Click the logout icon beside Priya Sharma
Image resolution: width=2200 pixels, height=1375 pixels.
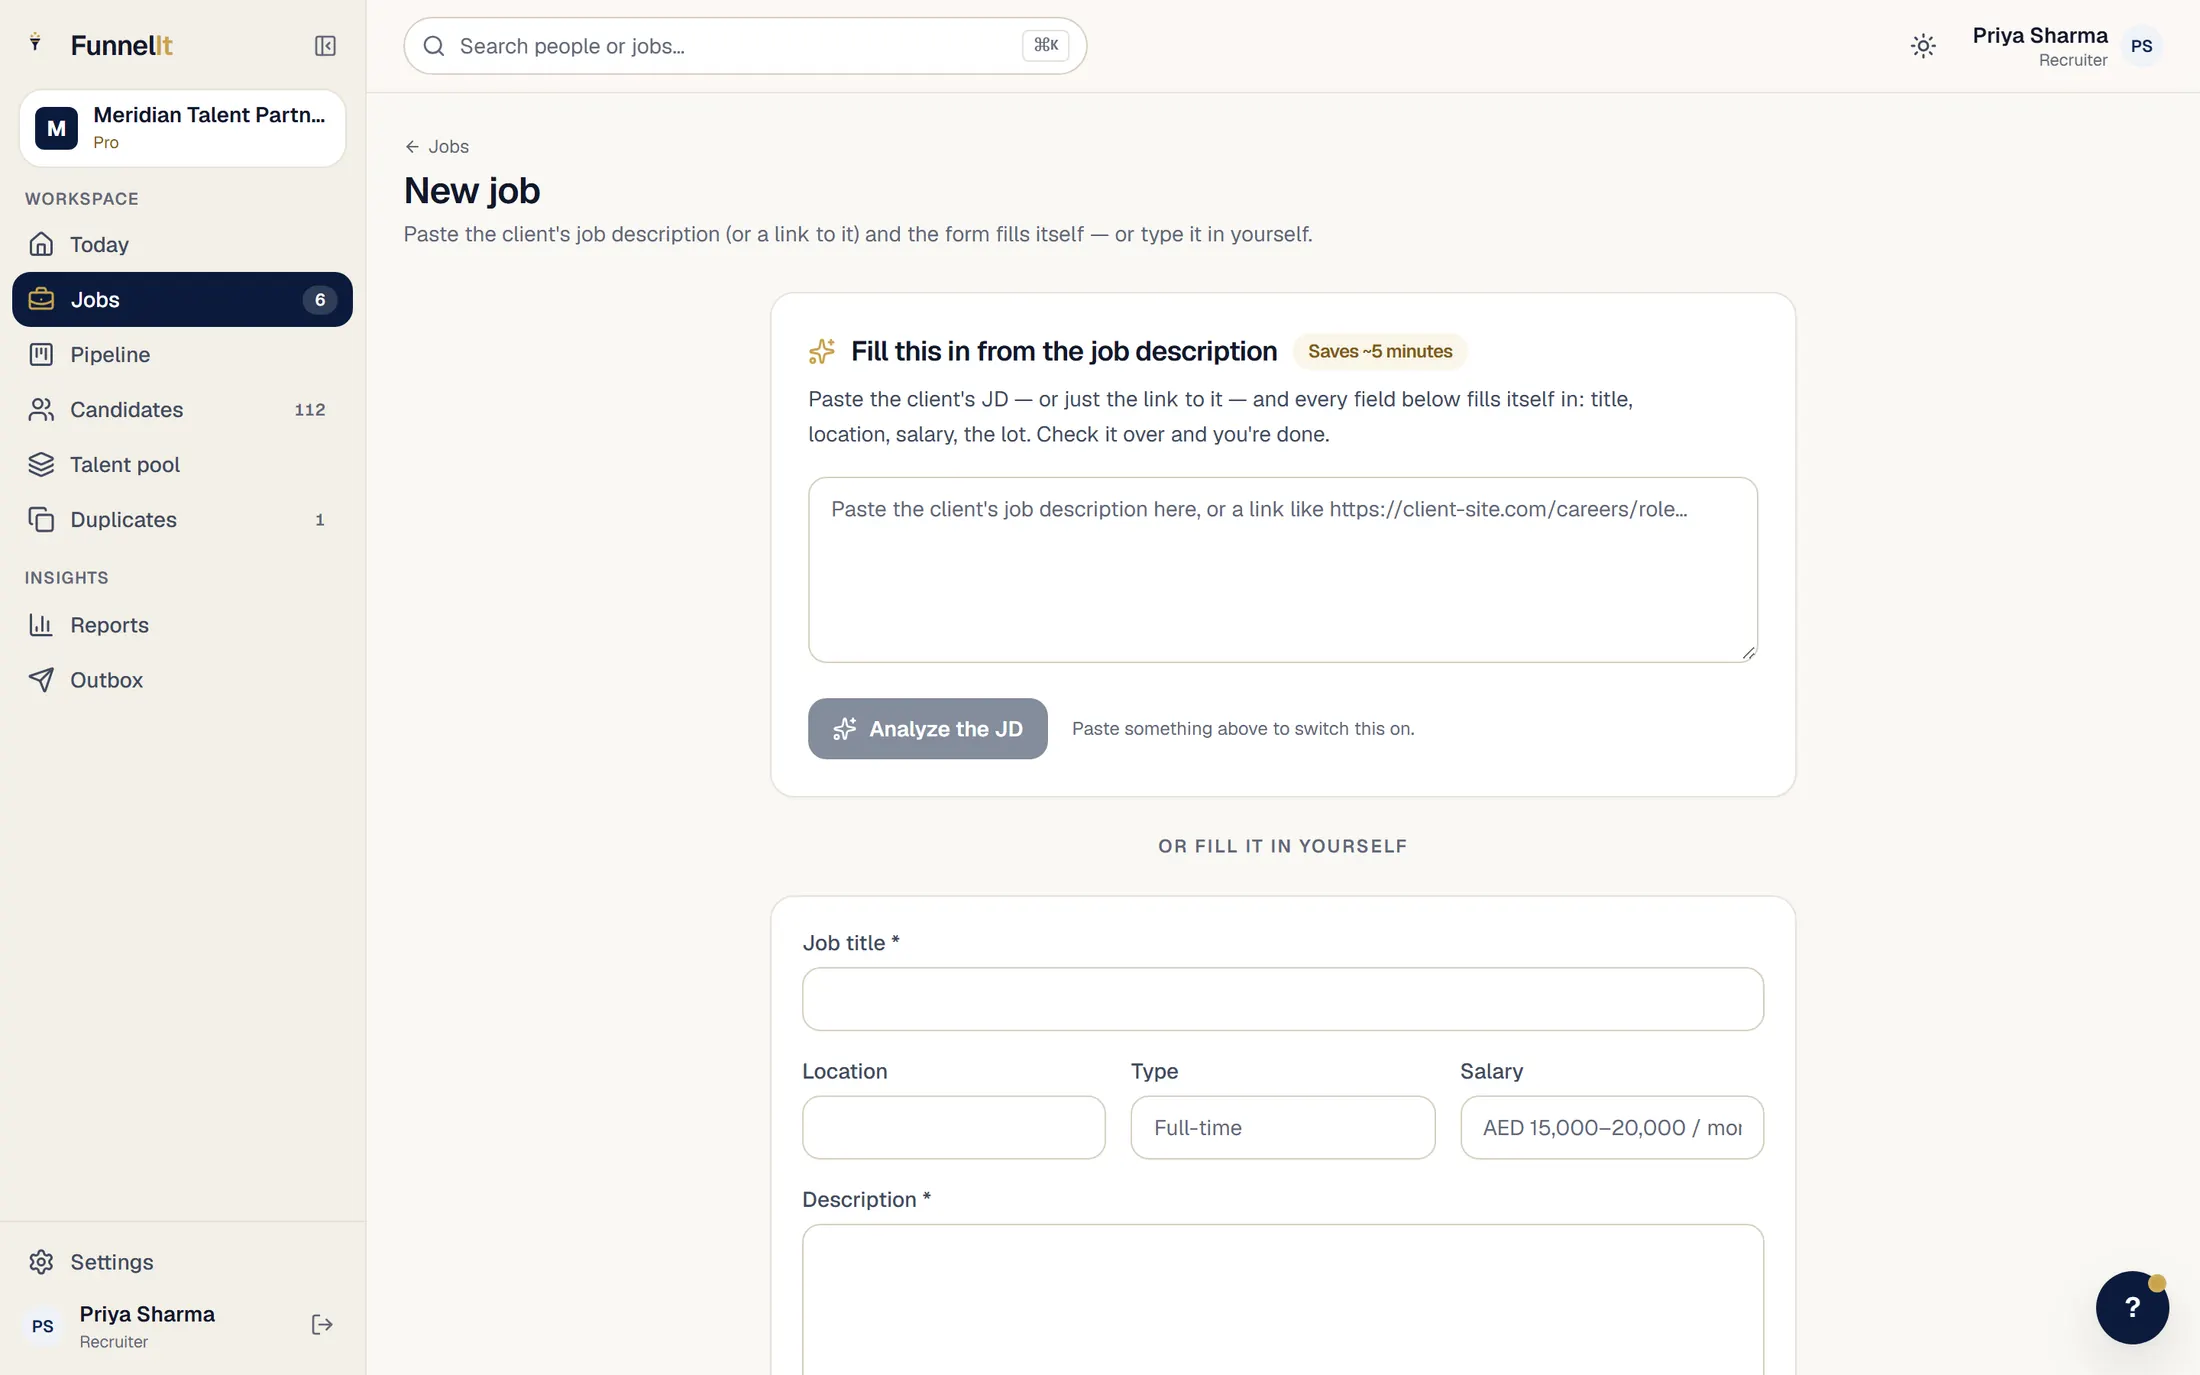click(x=322, y=1325)
